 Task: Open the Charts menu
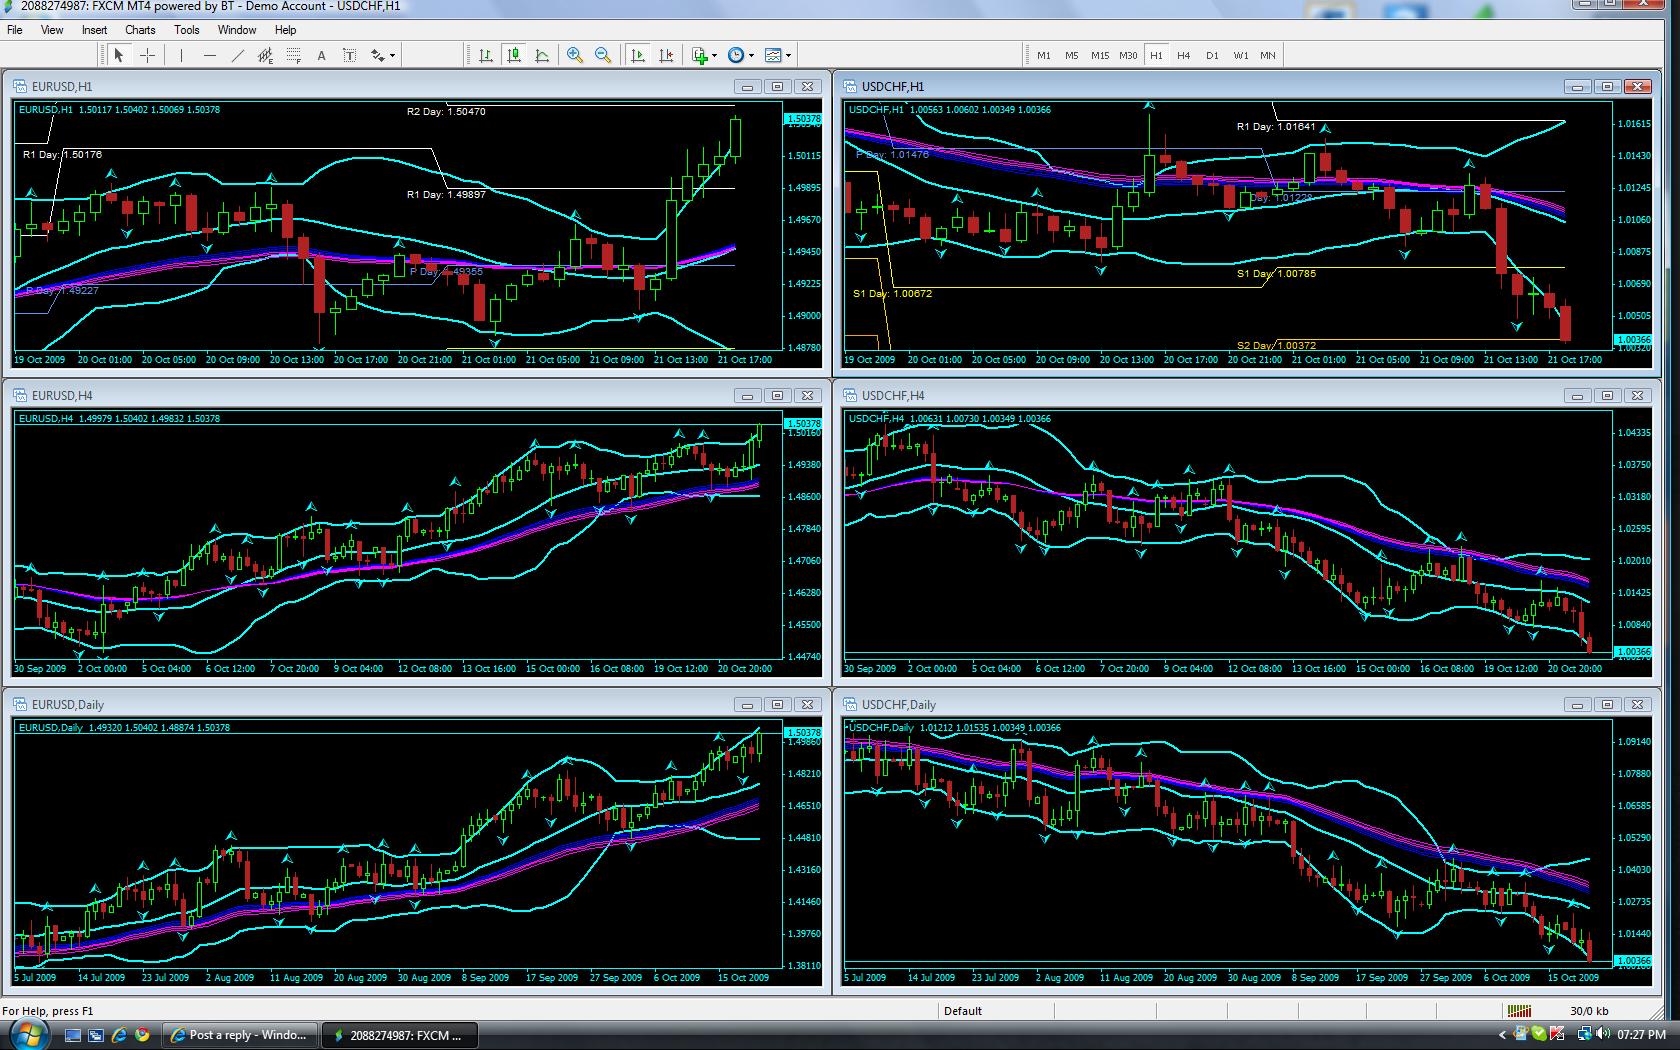pos(140,30)
